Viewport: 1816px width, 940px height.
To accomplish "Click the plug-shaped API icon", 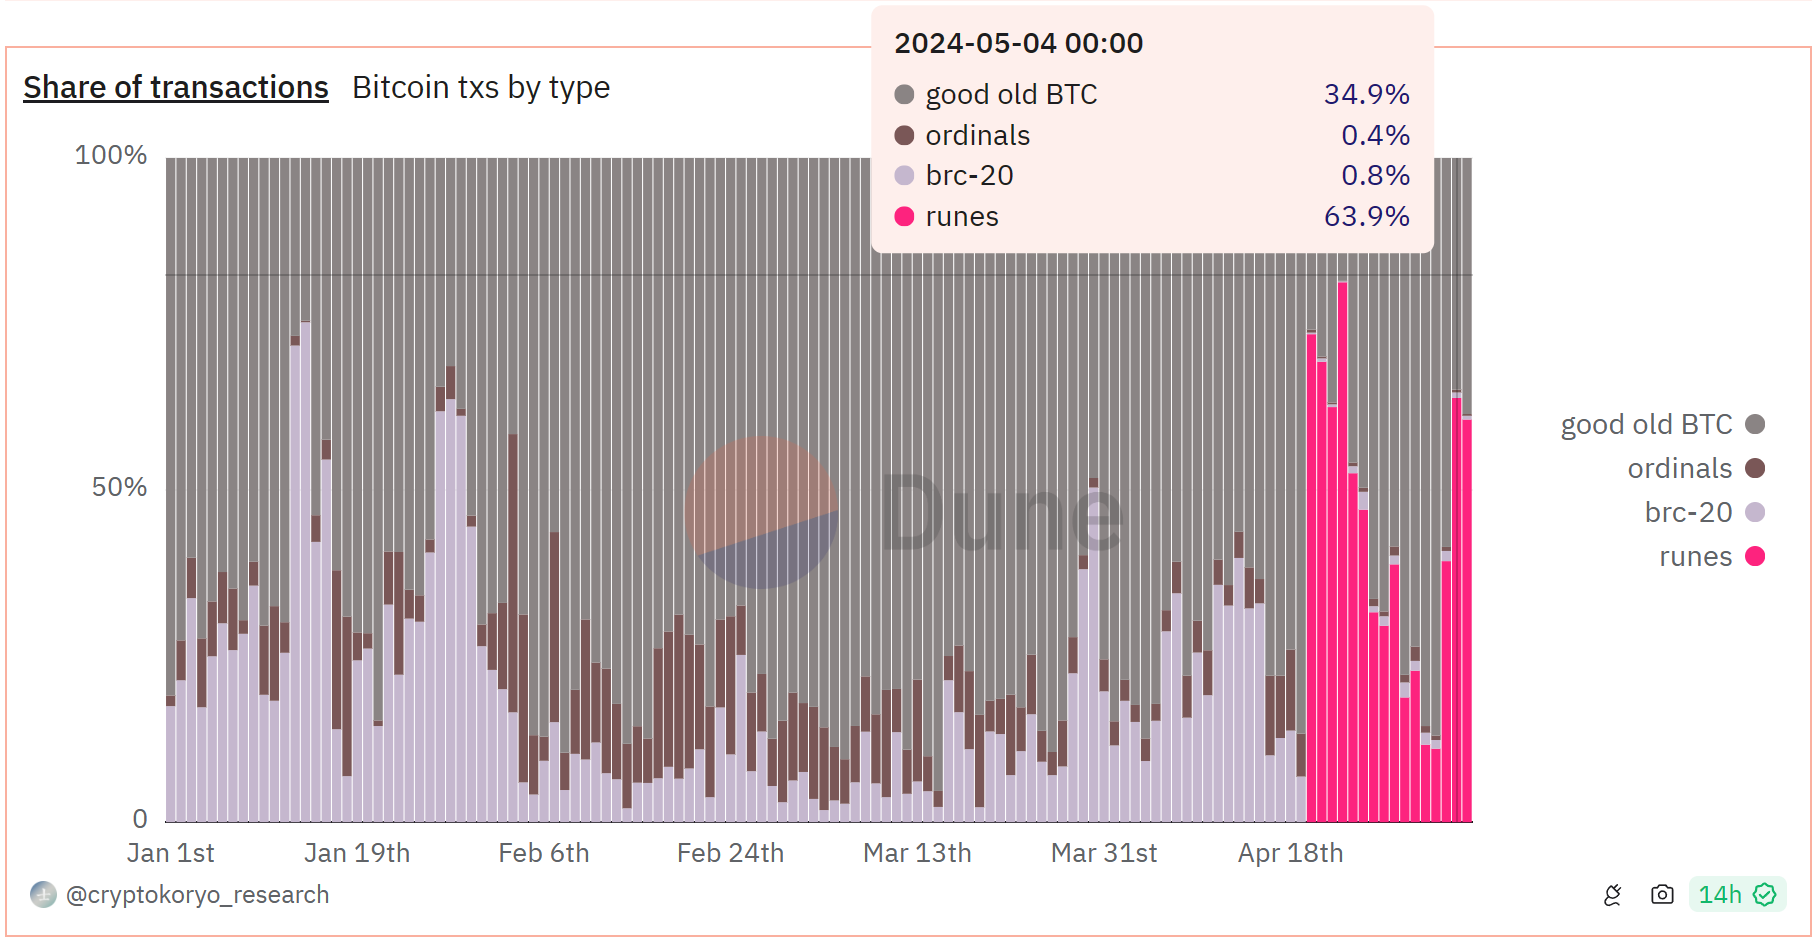I will [1612, 895].
